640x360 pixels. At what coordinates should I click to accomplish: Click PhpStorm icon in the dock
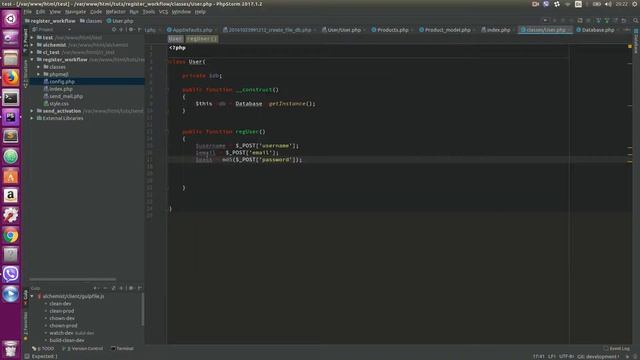coord(11,117)
